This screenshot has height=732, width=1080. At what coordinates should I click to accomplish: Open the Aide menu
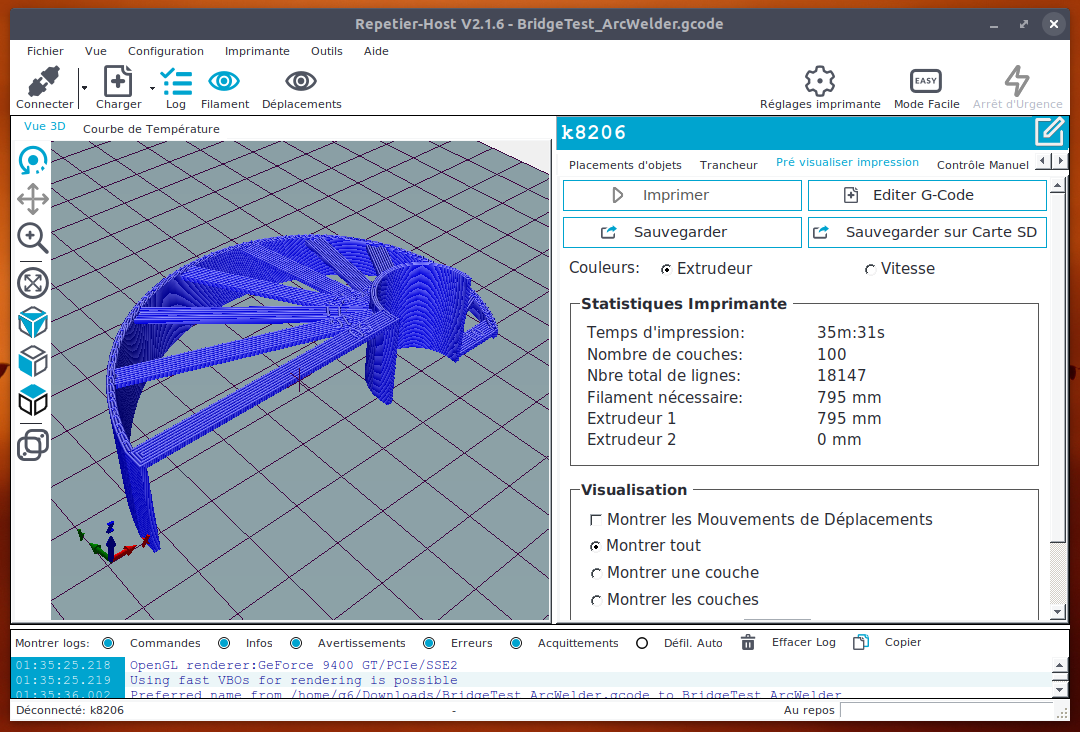pos(376,51)
